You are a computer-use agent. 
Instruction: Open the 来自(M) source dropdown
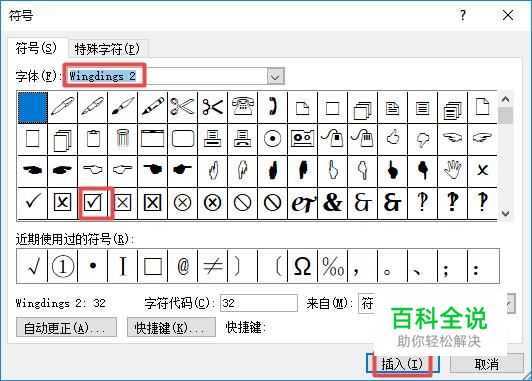click(x=511, y=303)
